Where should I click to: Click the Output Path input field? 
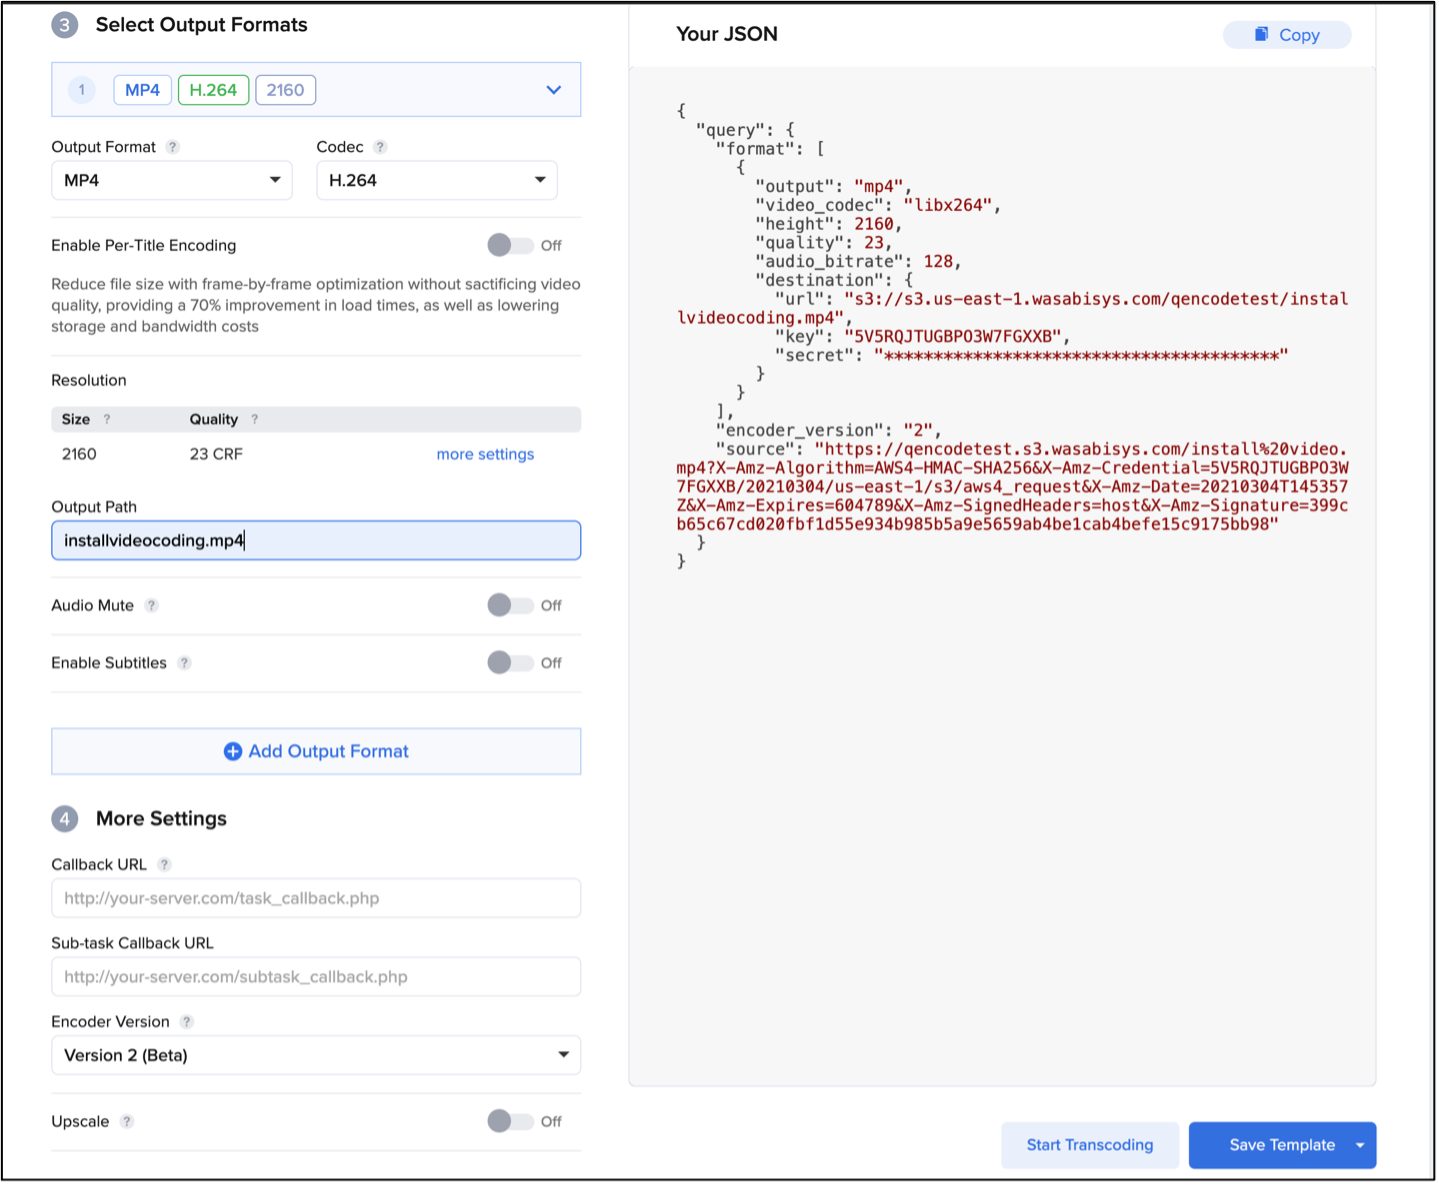coord(316,541)
